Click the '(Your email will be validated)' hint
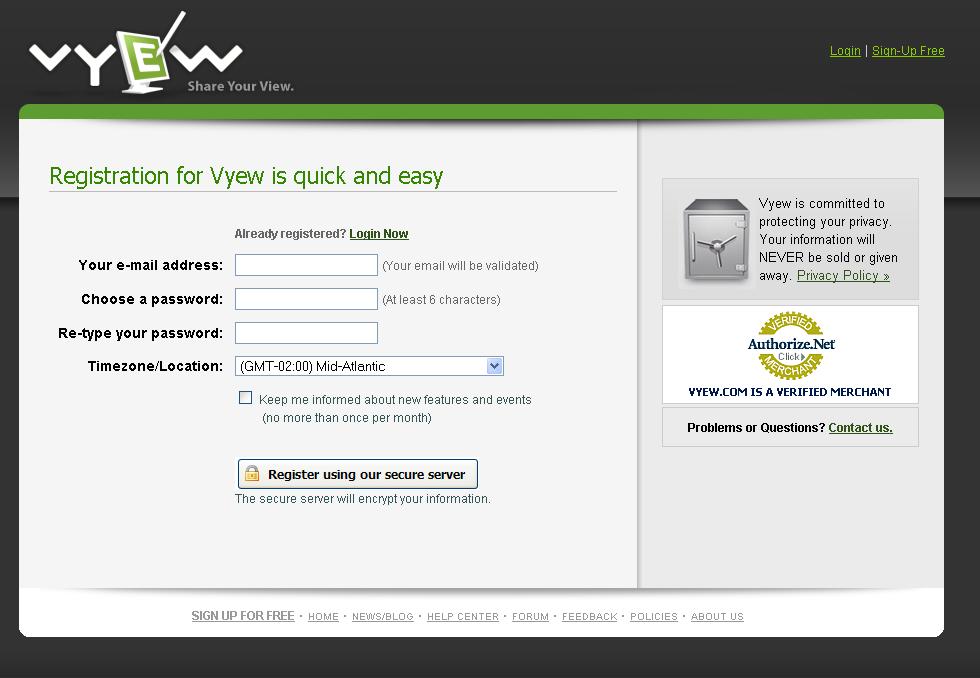980x678 pixels. click(x=460, y=266)
